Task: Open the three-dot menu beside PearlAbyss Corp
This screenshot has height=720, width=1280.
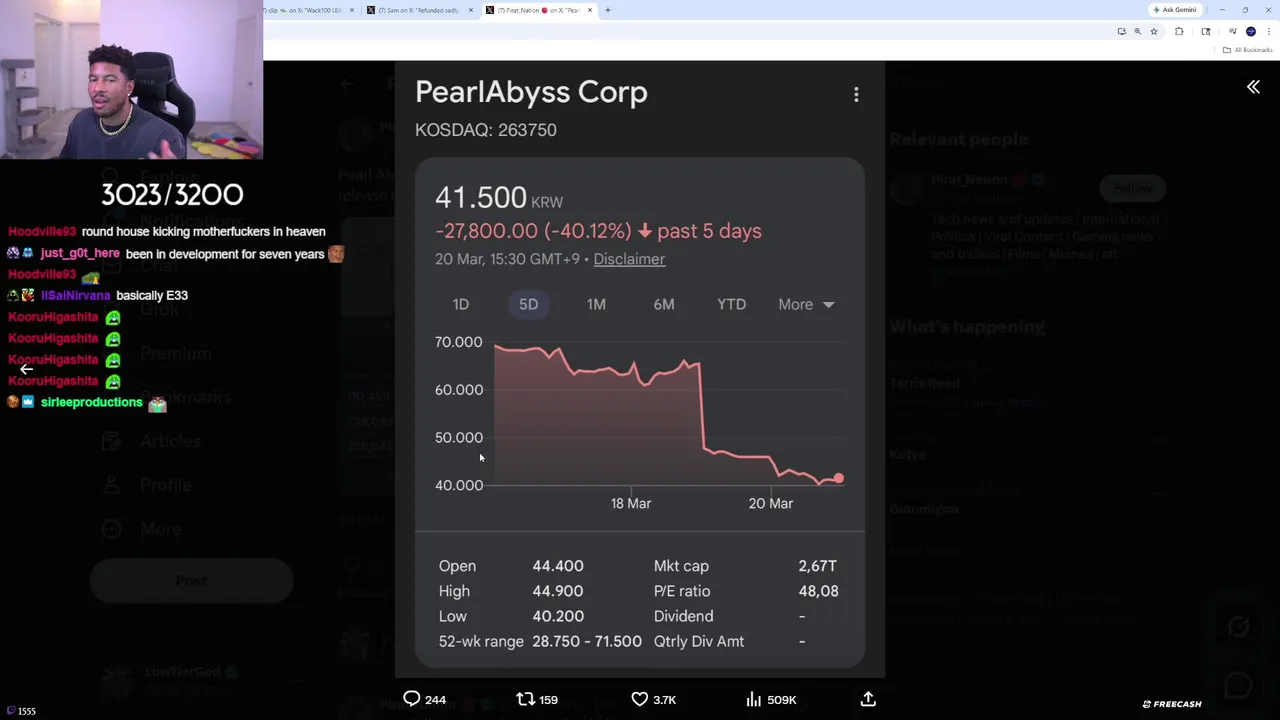Action: click(x=856, y=94)
